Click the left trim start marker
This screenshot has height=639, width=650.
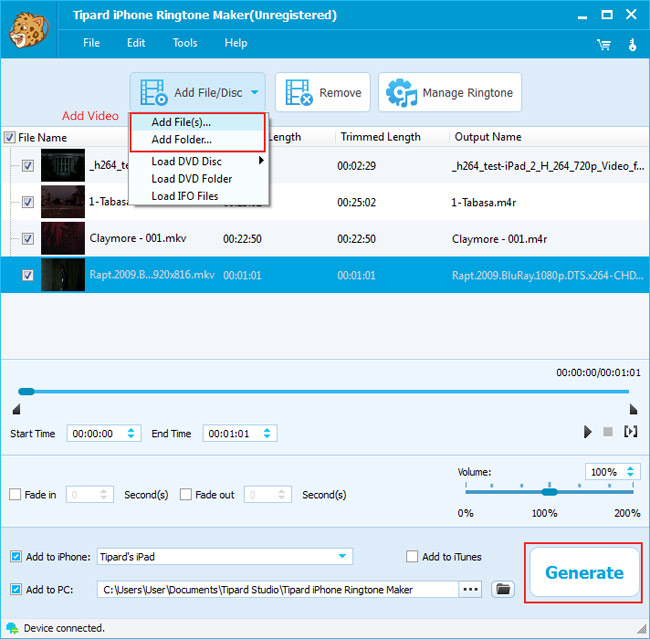(x=16, y=409)
